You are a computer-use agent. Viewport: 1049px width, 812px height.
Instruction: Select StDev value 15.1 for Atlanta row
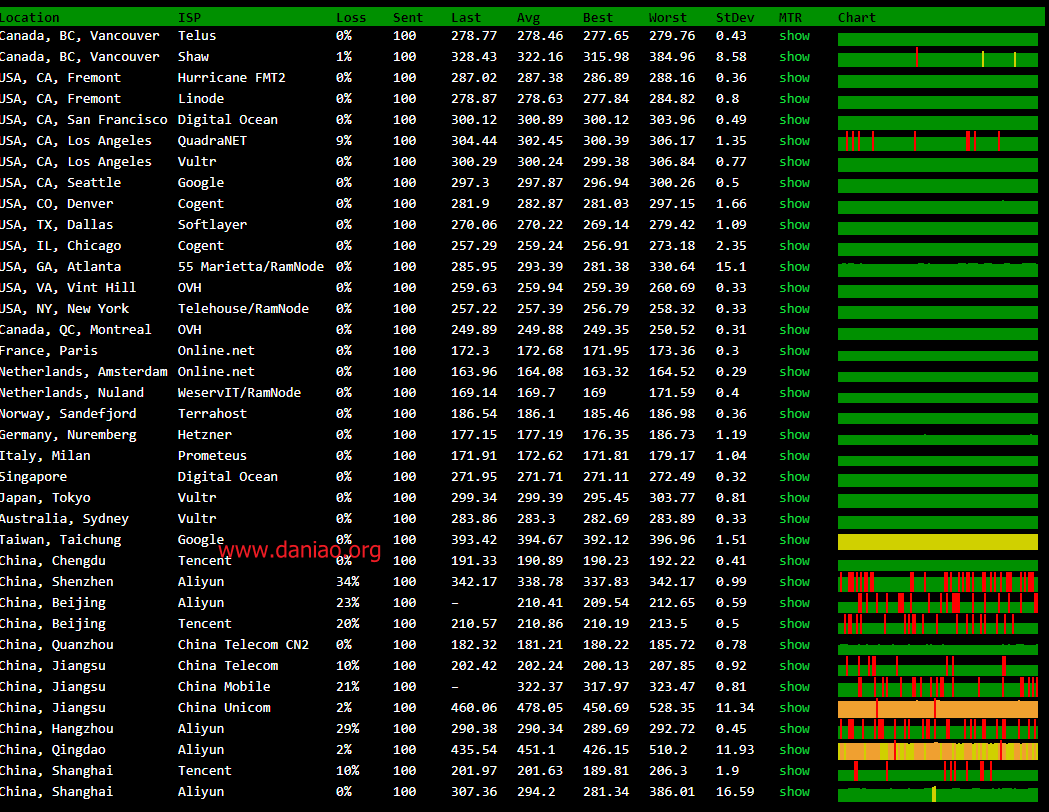[731, 266]
